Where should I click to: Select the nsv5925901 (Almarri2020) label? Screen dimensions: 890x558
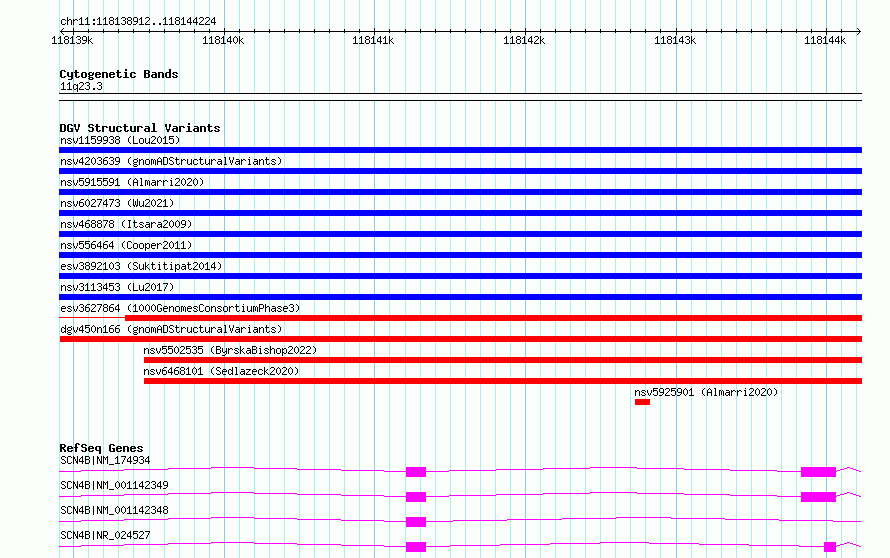706,392
